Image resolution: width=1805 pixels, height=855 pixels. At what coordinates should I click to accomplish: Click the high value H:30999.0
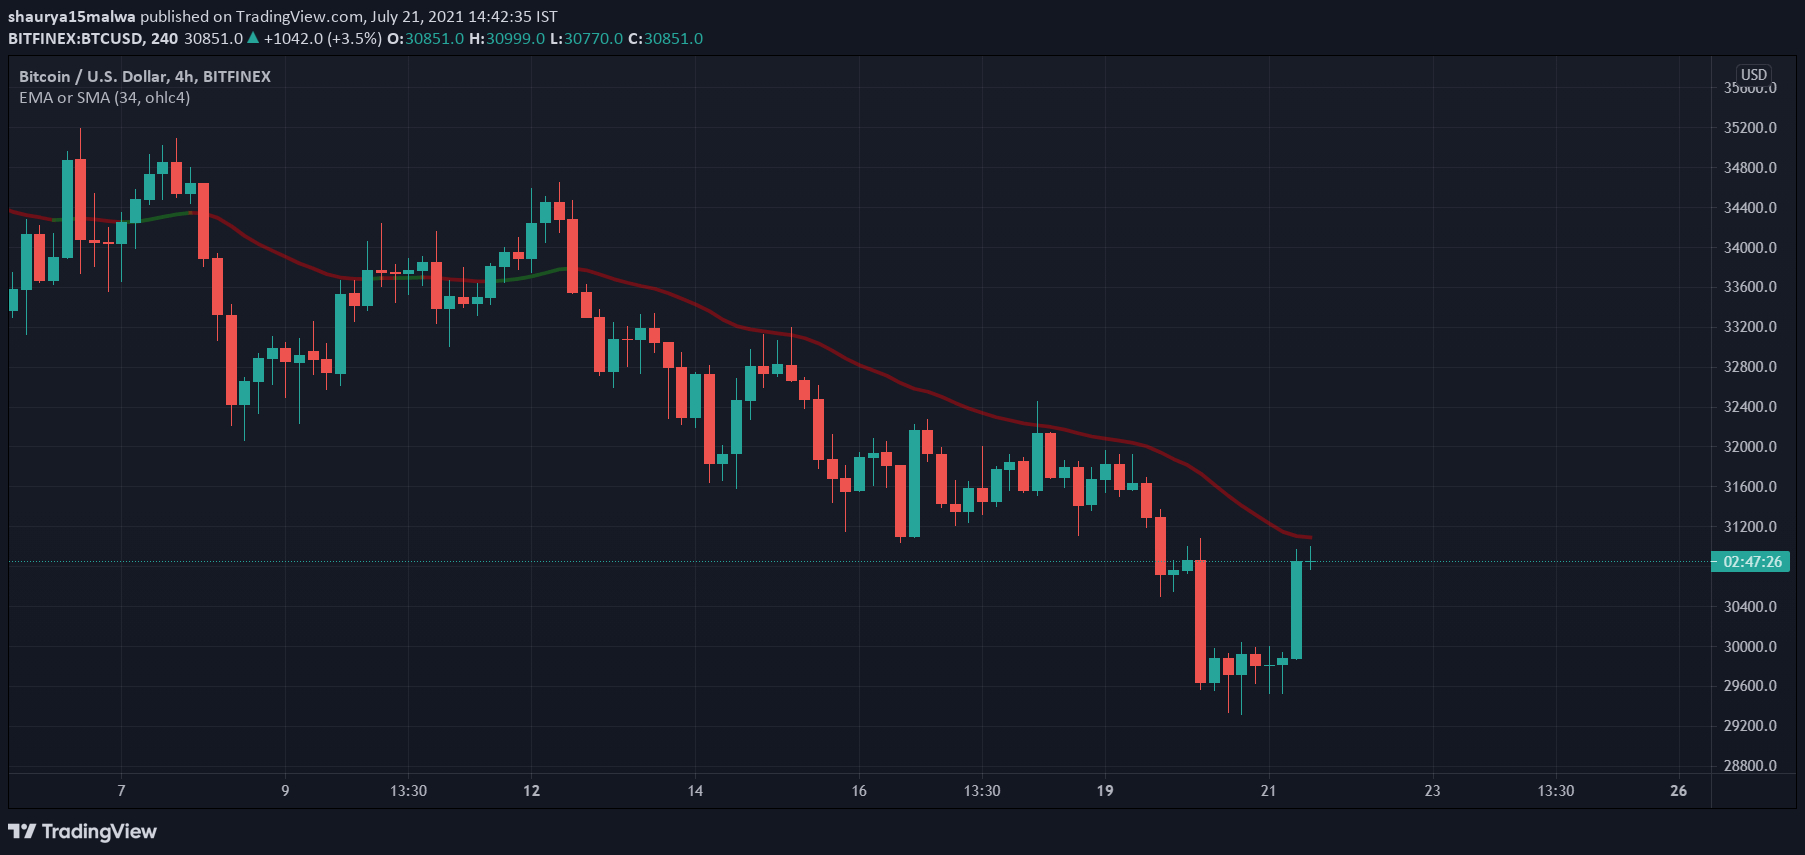tap(507, 38)
